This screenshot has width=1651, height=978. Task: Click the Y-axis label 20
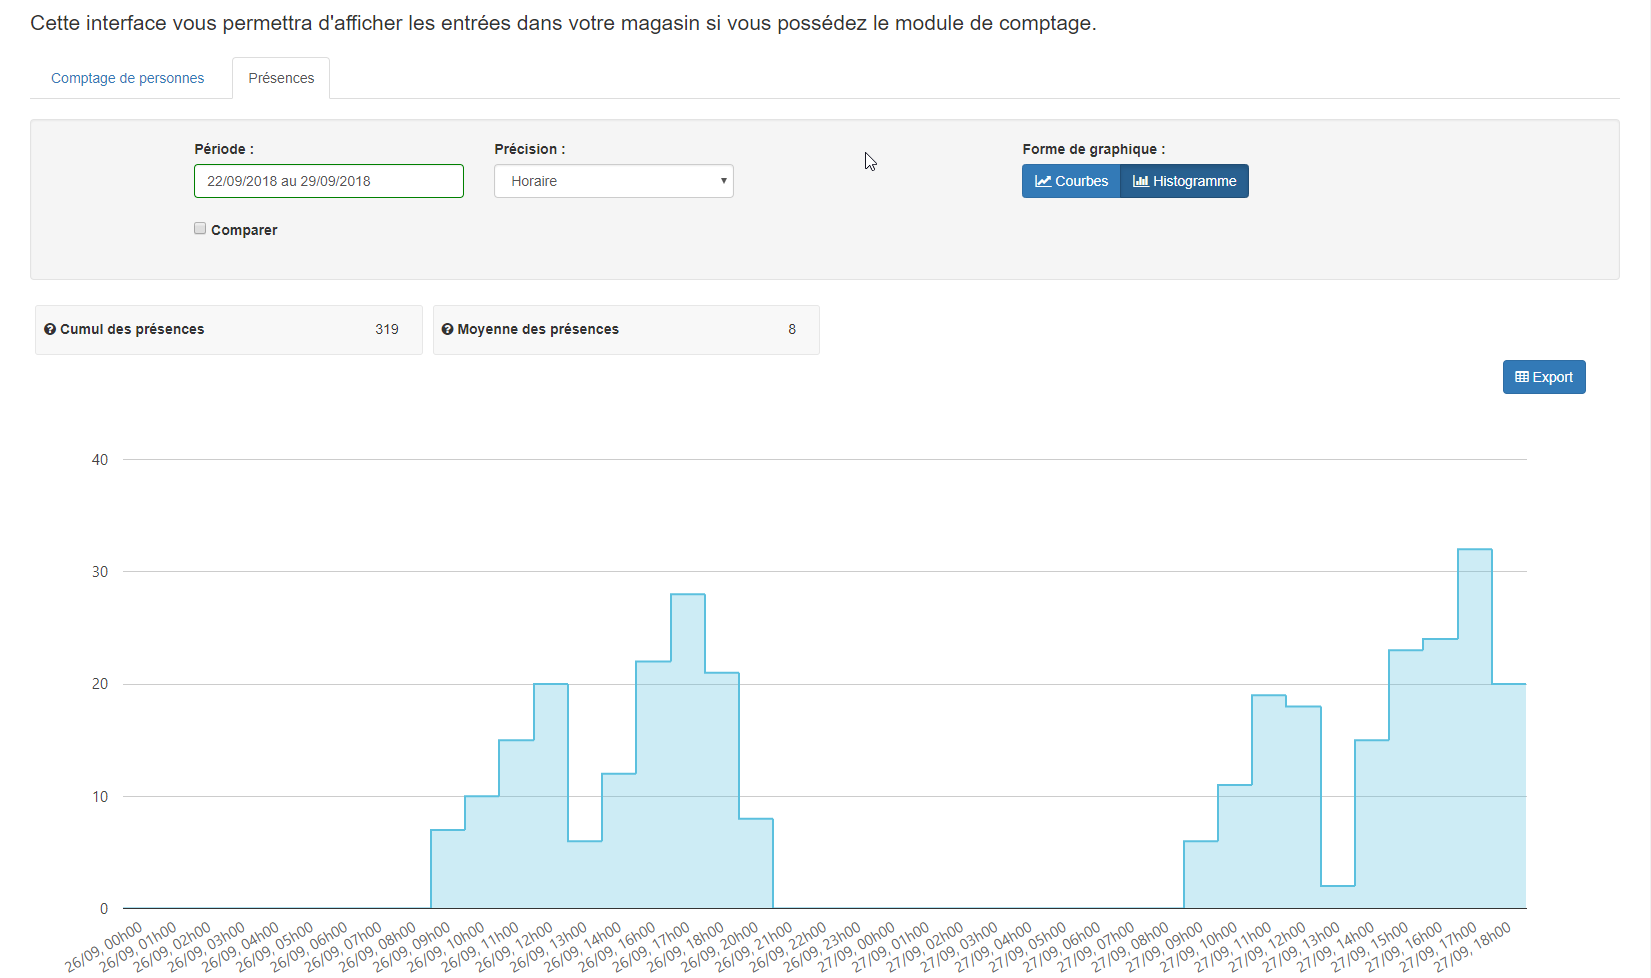tap(100, 684)
